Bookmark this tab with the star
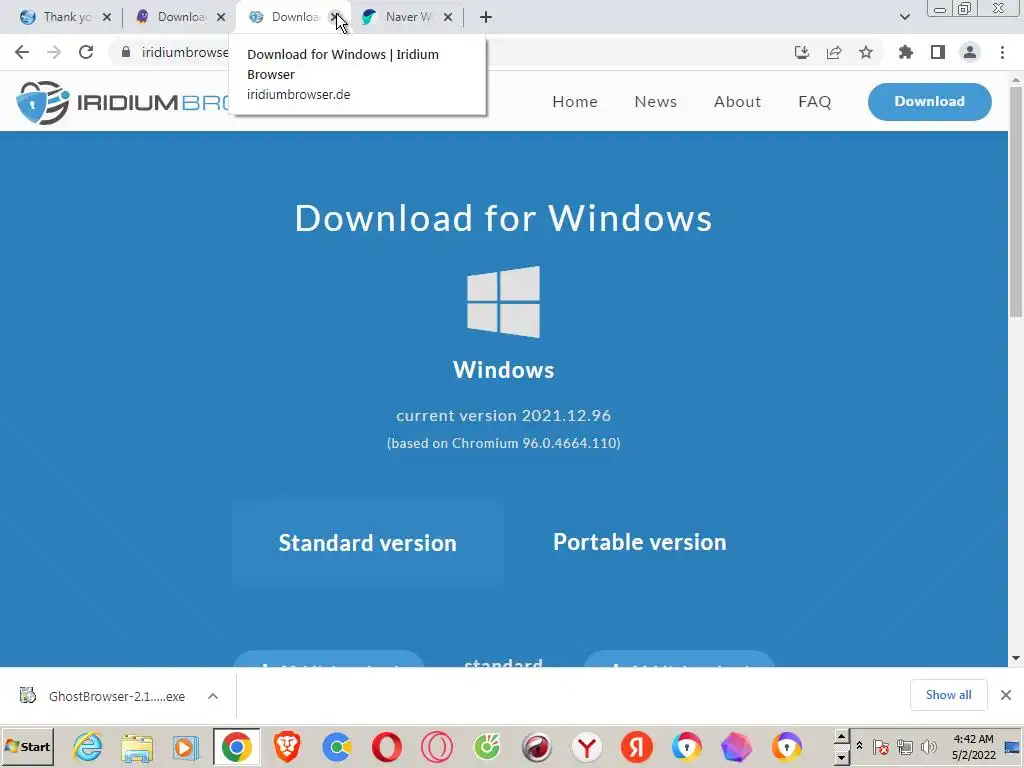 click(866, 52)
